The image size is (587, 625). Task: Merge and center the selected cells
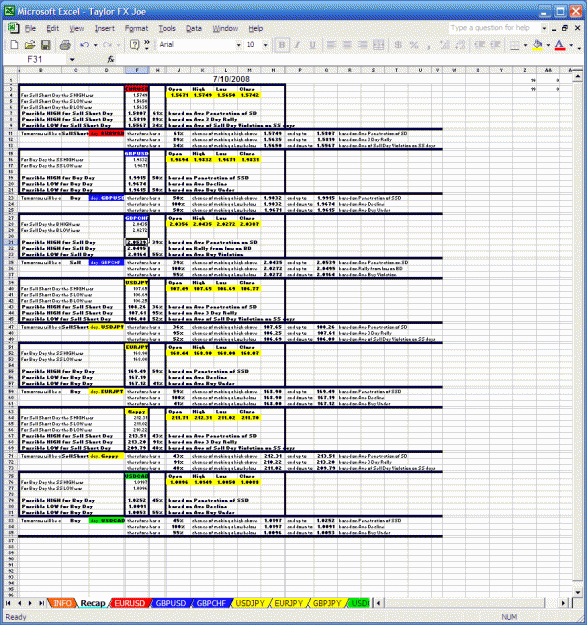pos(379,45)
